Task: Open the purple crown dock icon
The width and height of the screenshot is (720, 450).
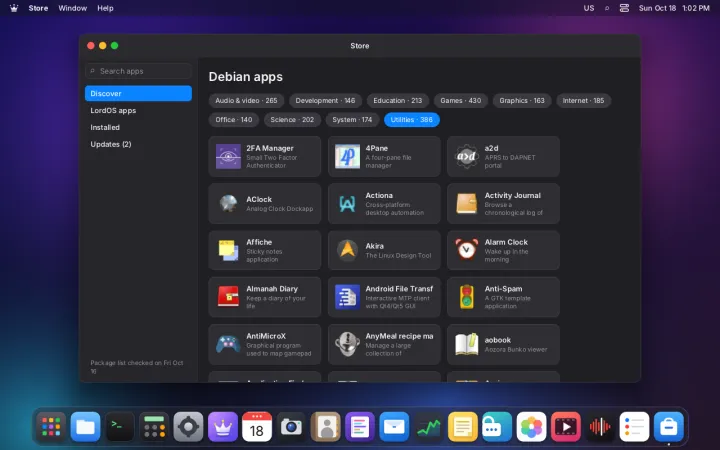Action: click(x=223, y=427)
